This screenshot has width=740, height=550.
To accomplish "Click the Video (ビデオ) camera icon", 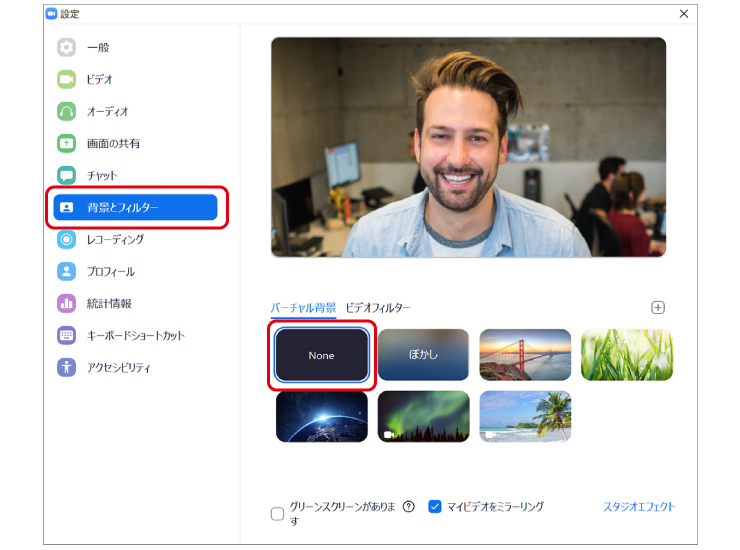I will (67, 79).
